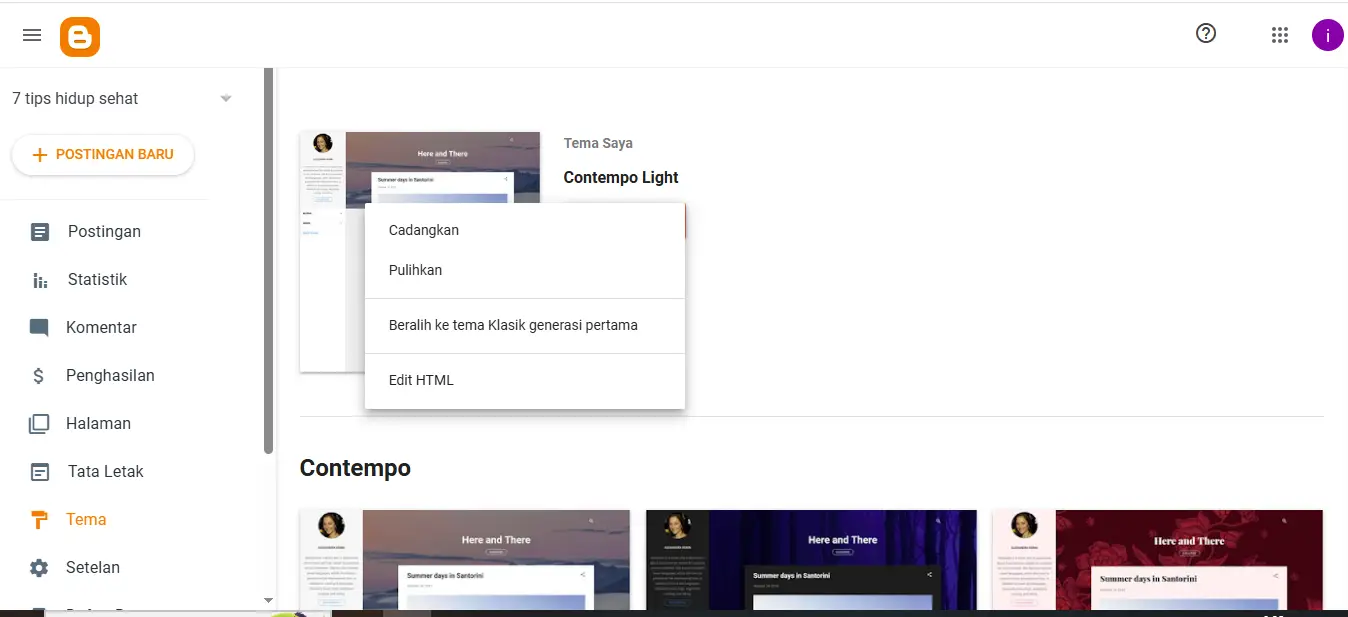Click the orange Blogger logo
This screenshot has width=1348, height=617.
80,37
